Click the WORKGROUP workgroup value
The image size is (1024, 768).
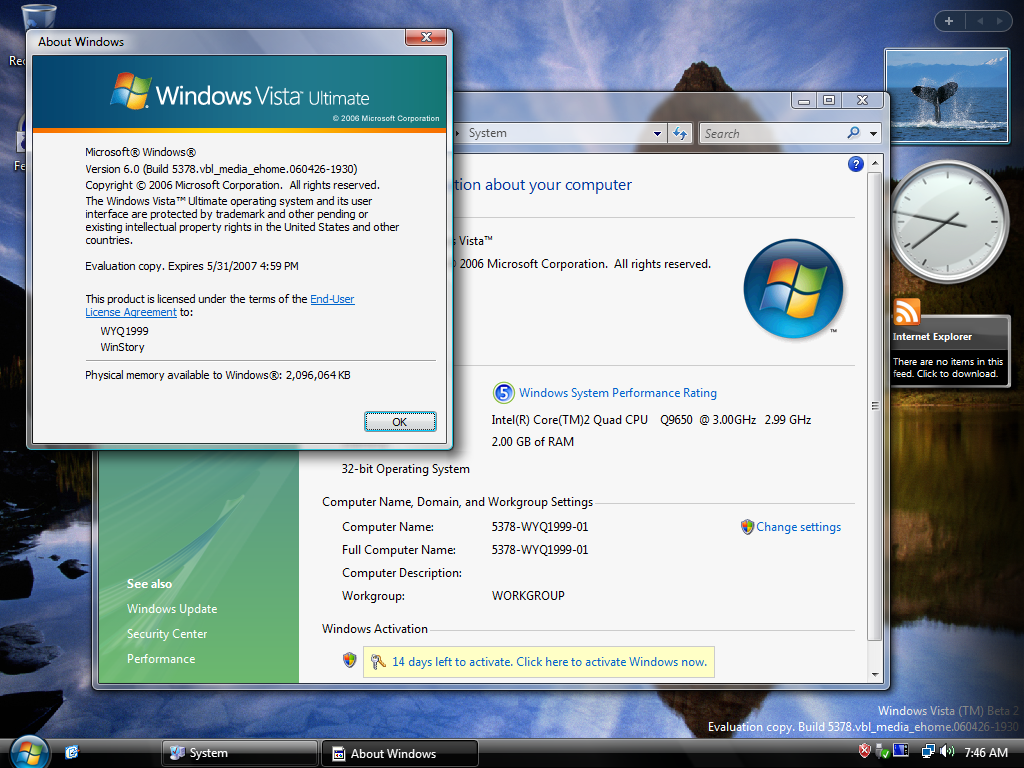click(x=528, y=596)
